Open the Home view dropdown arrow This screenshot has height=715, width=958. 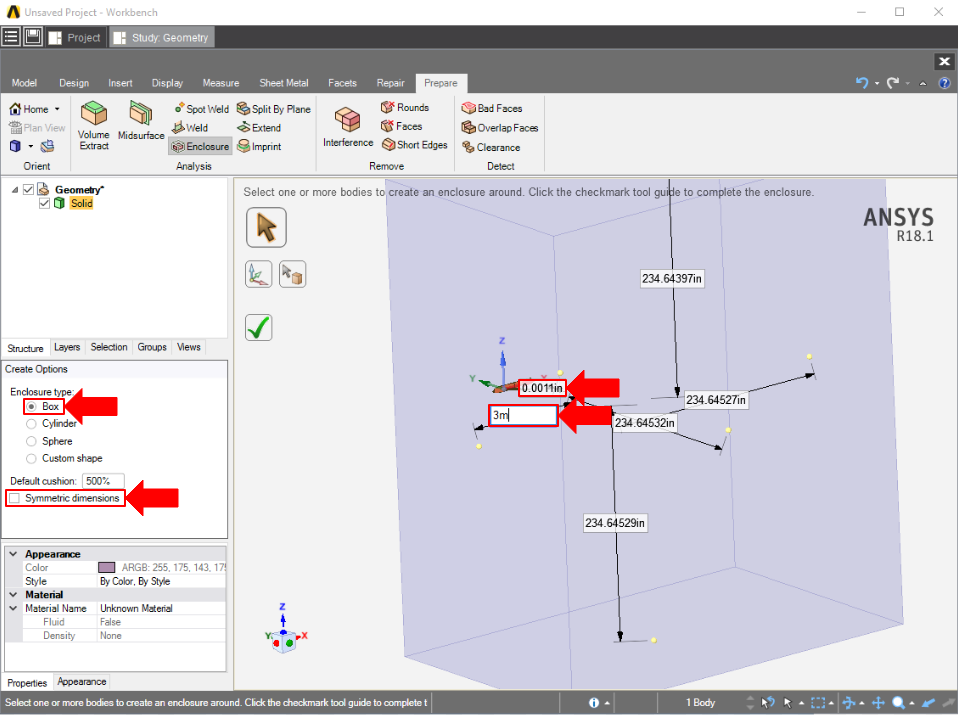(57, 109)
